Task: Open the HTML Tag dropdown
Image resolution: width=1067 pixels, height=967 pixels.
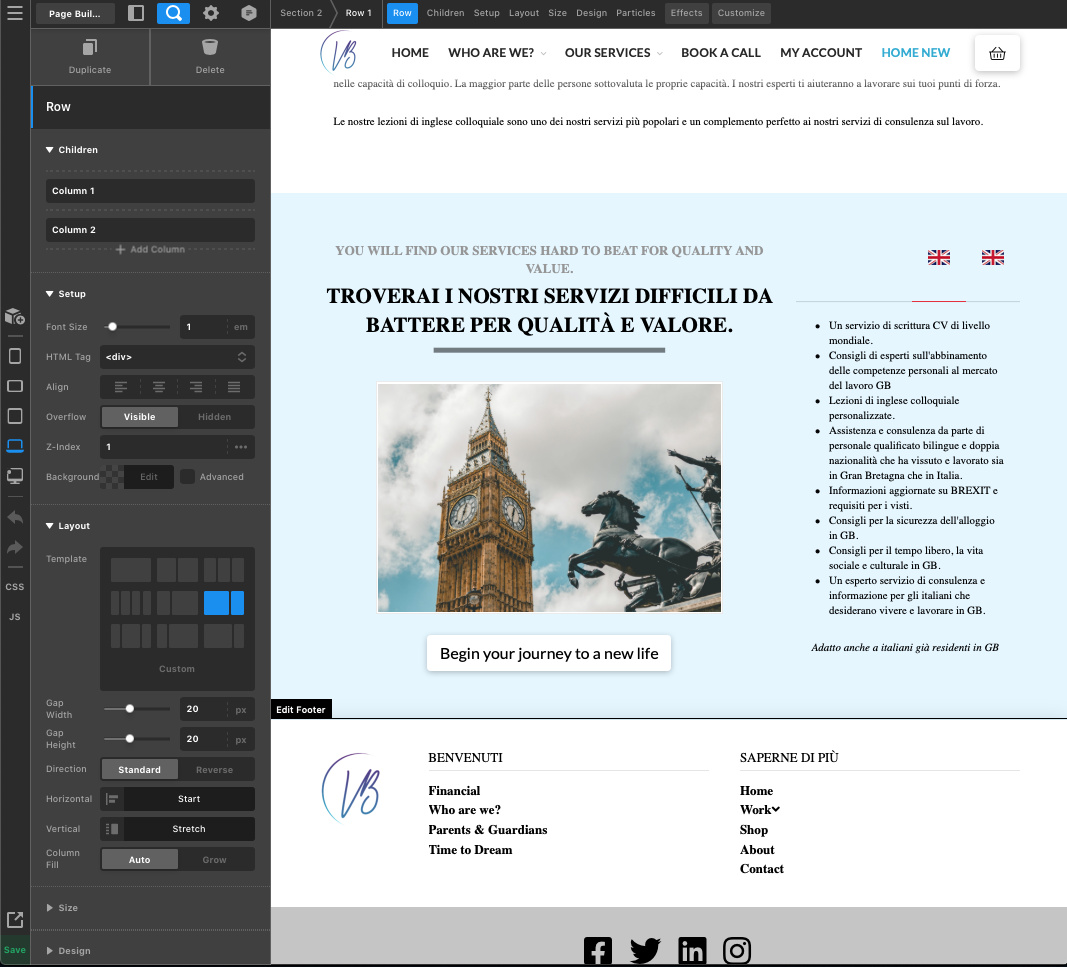Action: (x=177, y=357)
